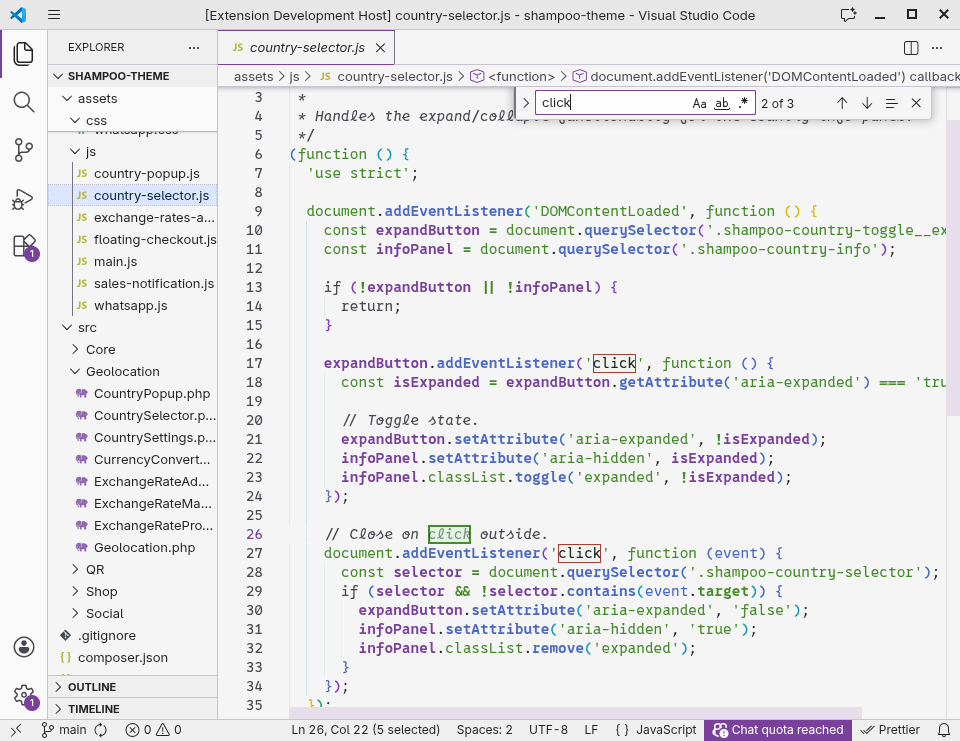Expand the OUTLINE section
The image size is (960, 741).
click(x=132, y=687)
